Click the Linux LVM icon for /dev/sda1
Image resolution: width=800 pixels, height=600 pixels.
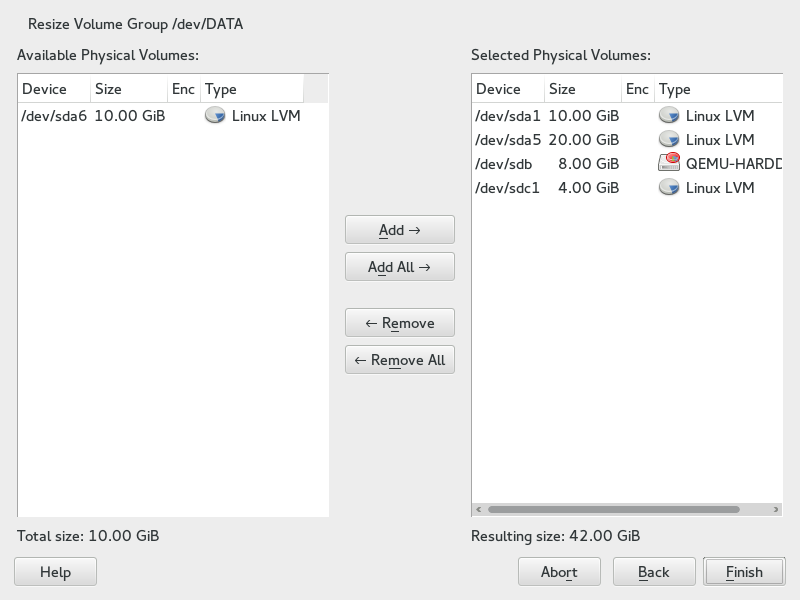pyautogui.click(x=668, y=116)
